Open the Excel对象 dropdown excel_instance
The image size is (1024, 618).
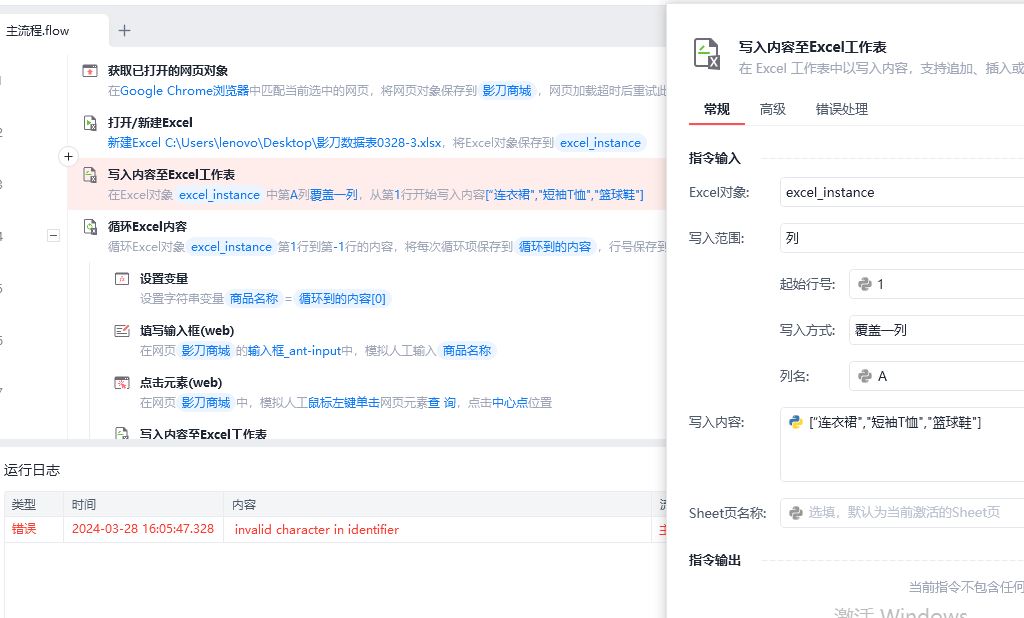(902, 193)
